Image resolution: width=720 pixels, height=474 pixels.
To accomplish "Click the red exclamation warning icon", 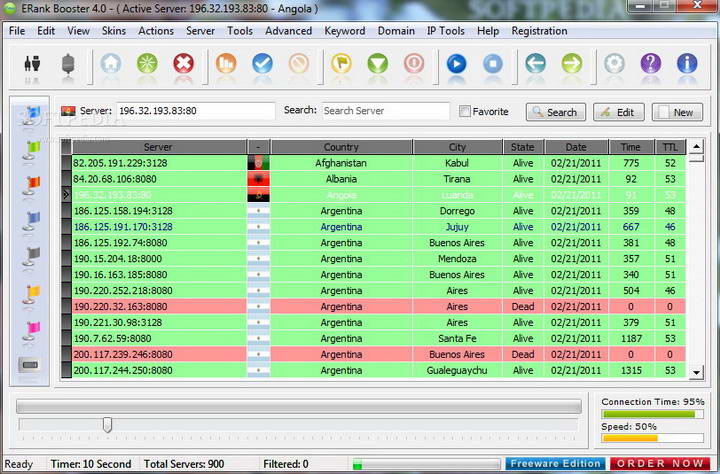I will click(414, 63).
